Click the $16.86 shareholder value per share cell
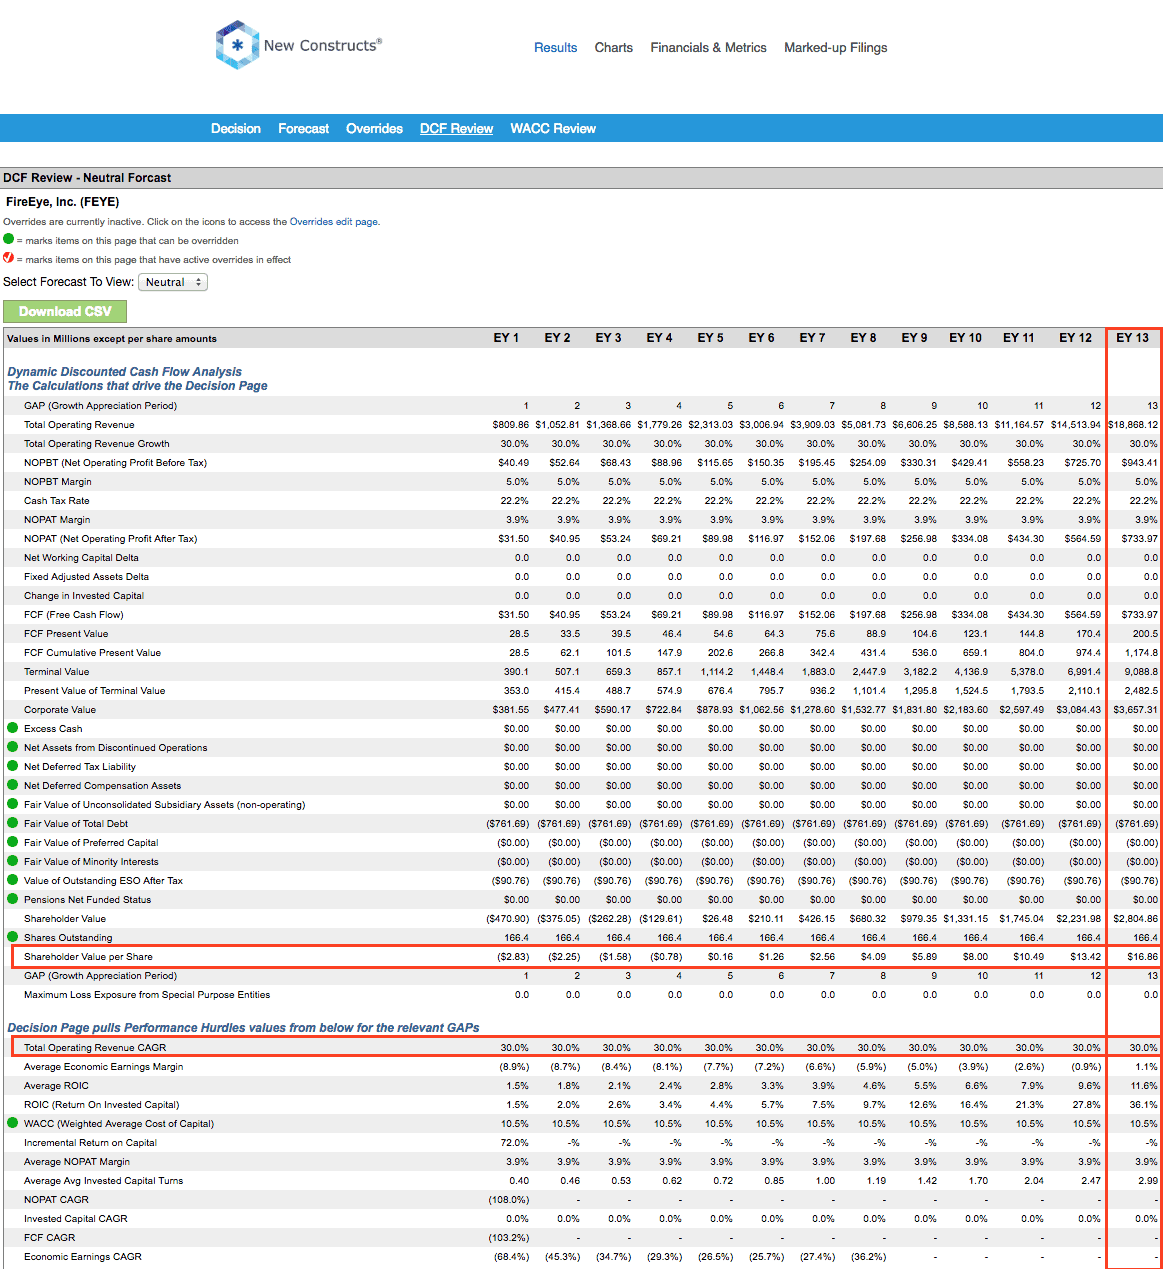1163x1269 pixels. point(1143,957)
